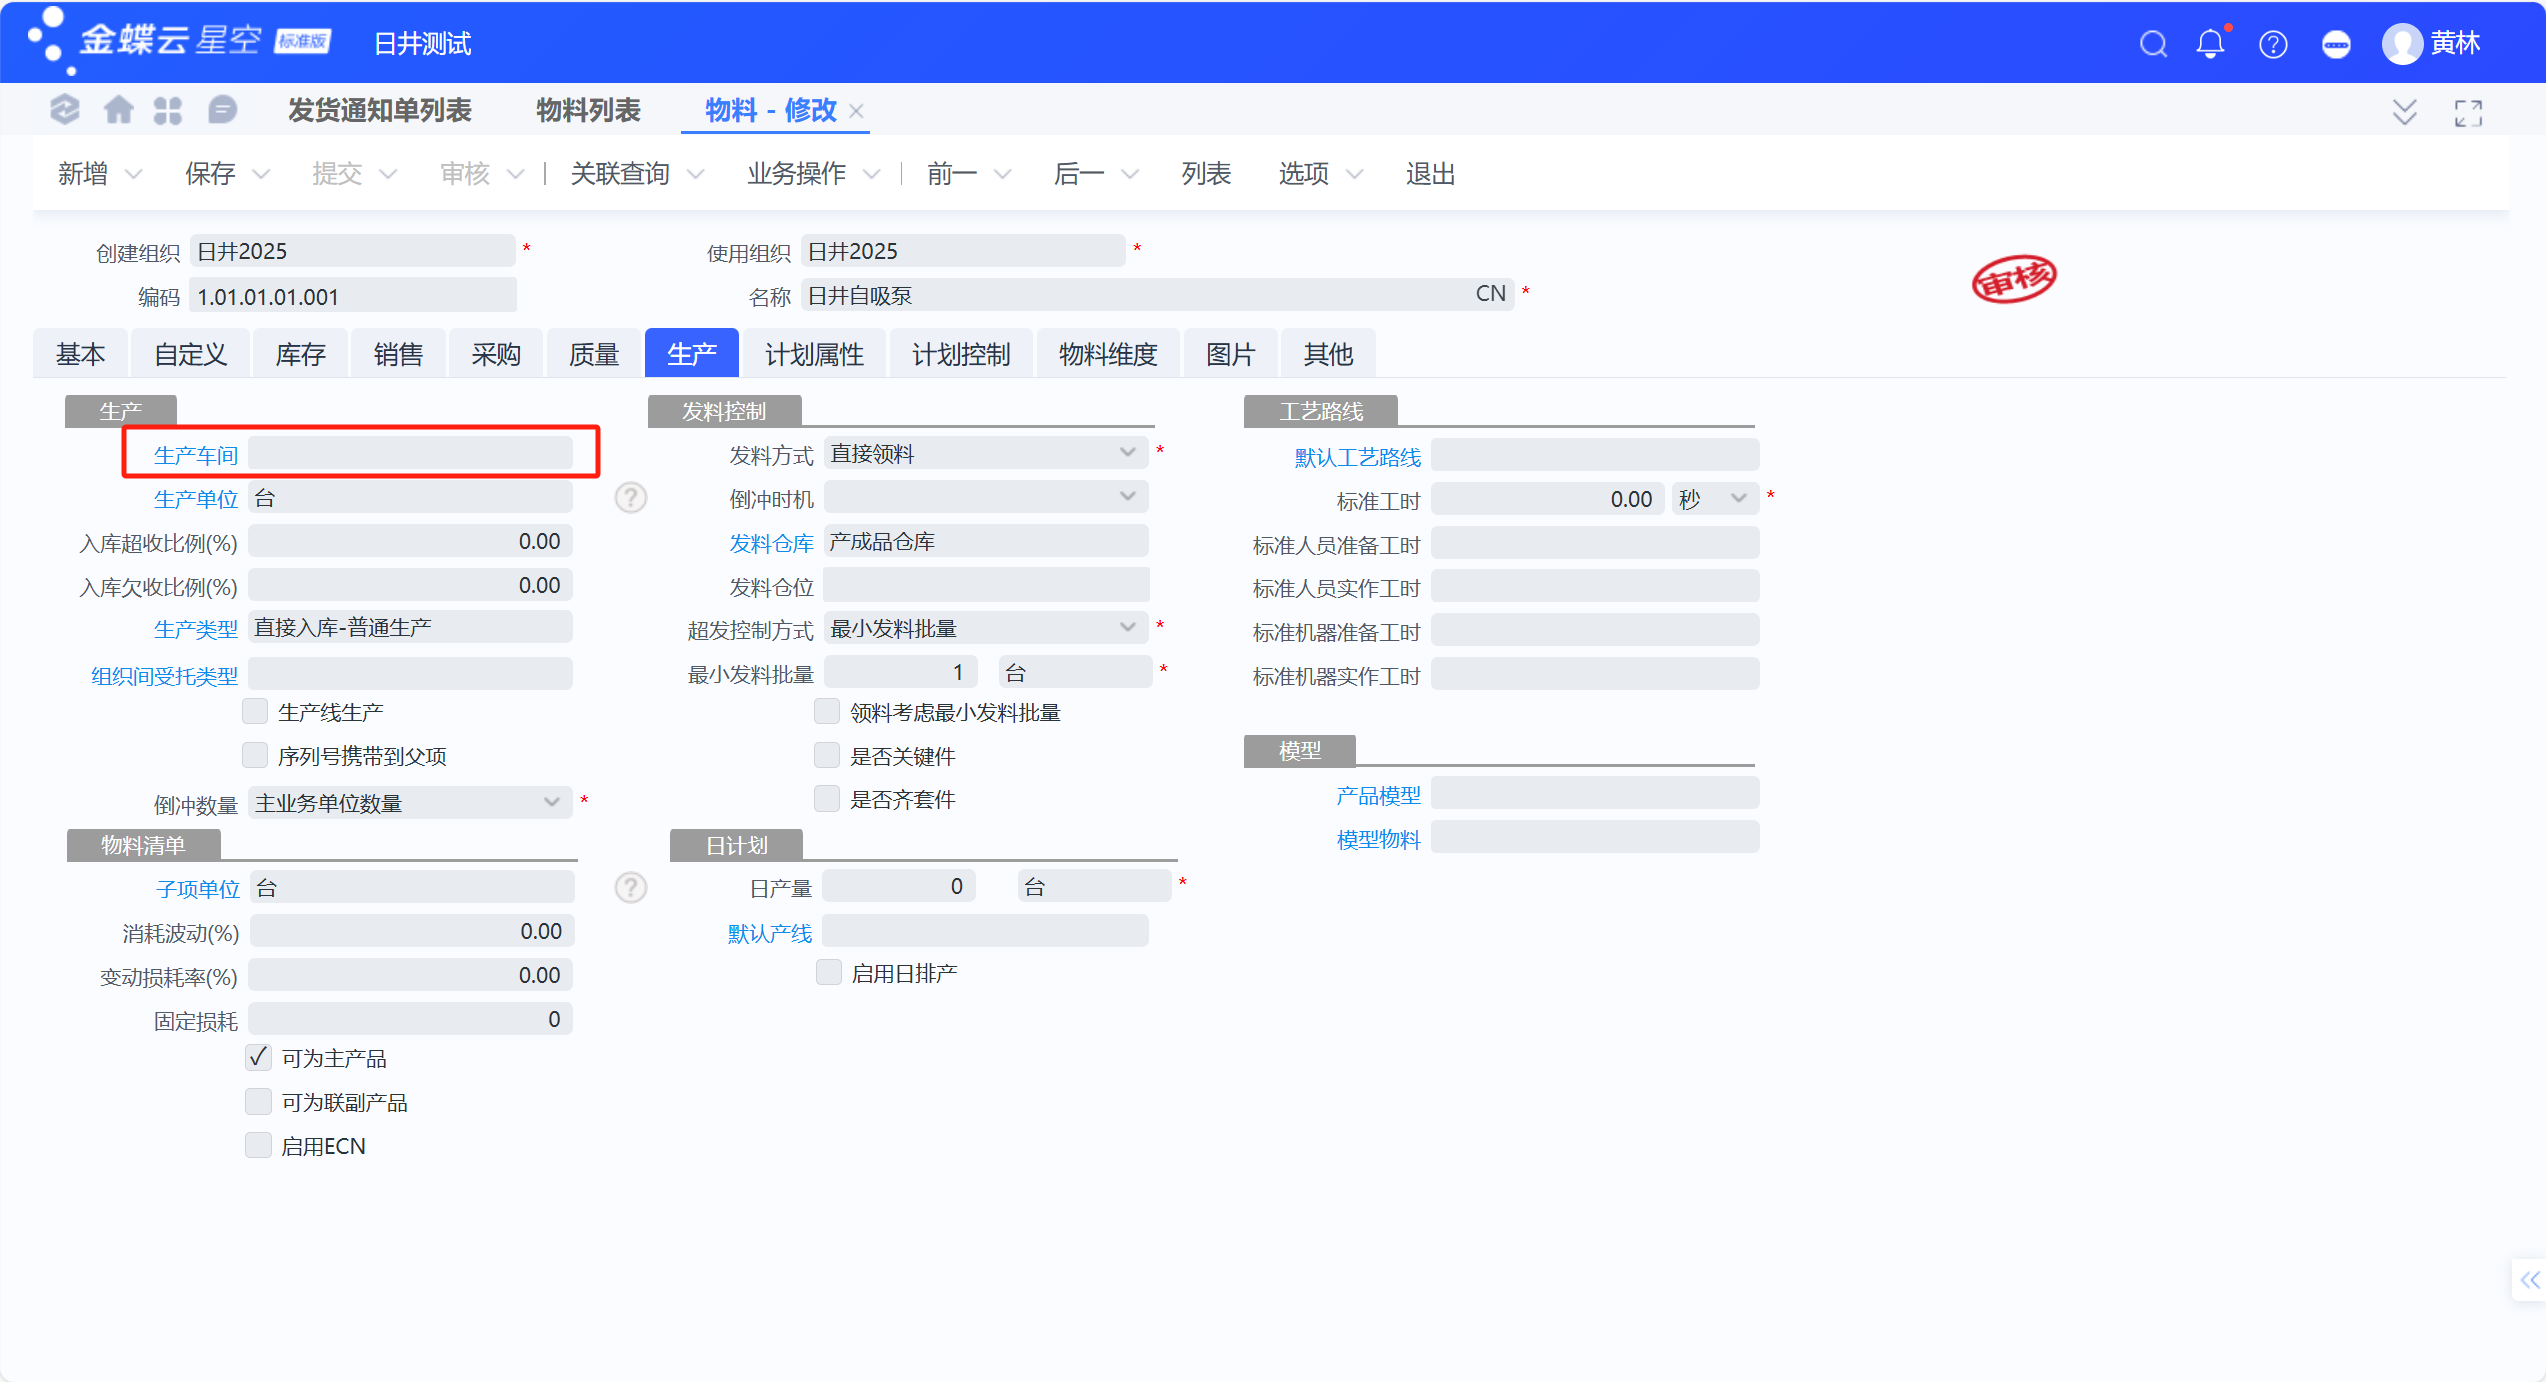The image size is (2546, 1382).
Task: Open the 发料方式 dropdown
Action: coord(986,454)
